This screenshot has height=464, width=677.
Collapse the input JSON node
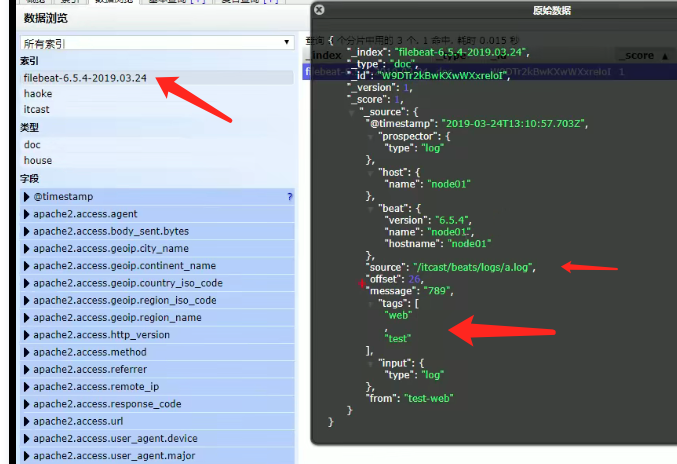click(x=370, y=364)
